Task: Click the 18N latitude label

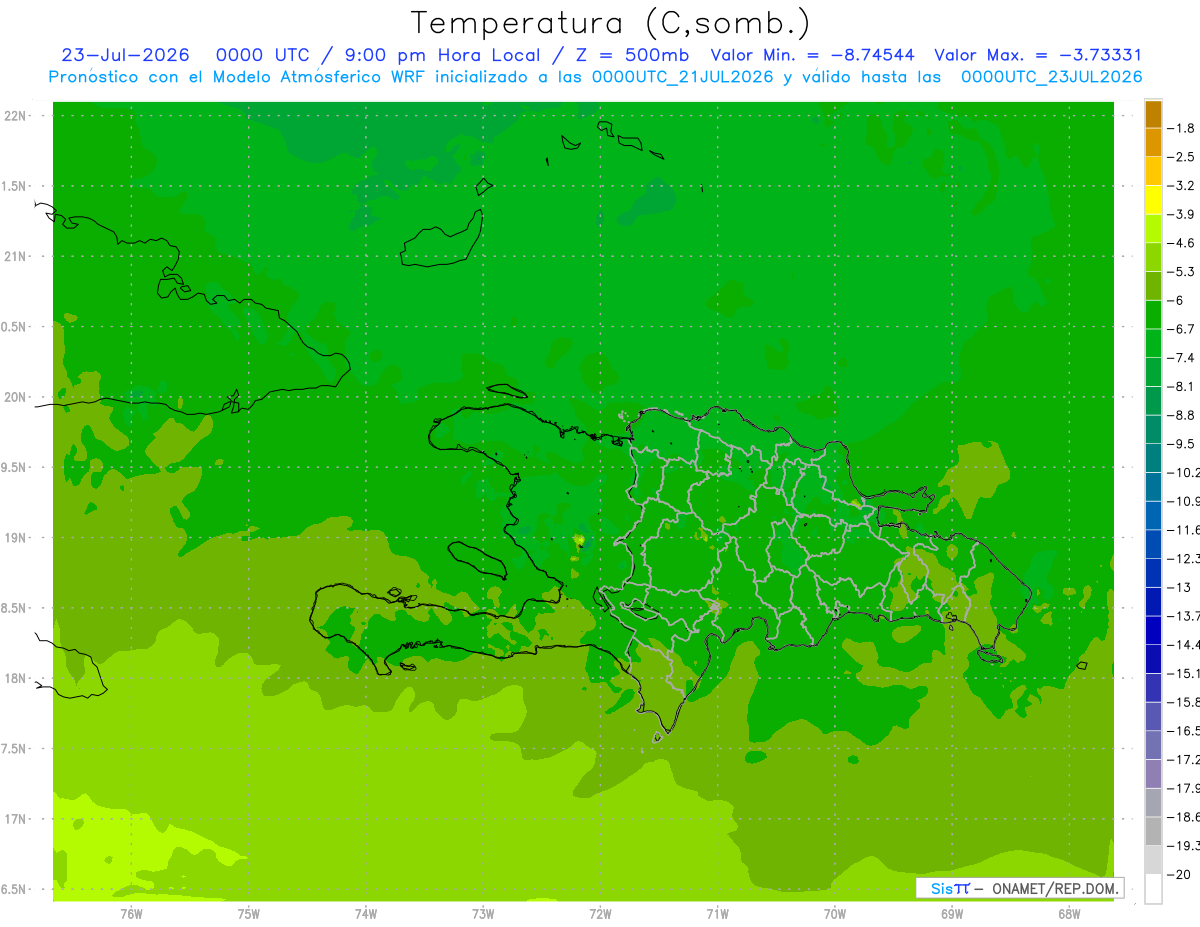Action: coord(17,678)
